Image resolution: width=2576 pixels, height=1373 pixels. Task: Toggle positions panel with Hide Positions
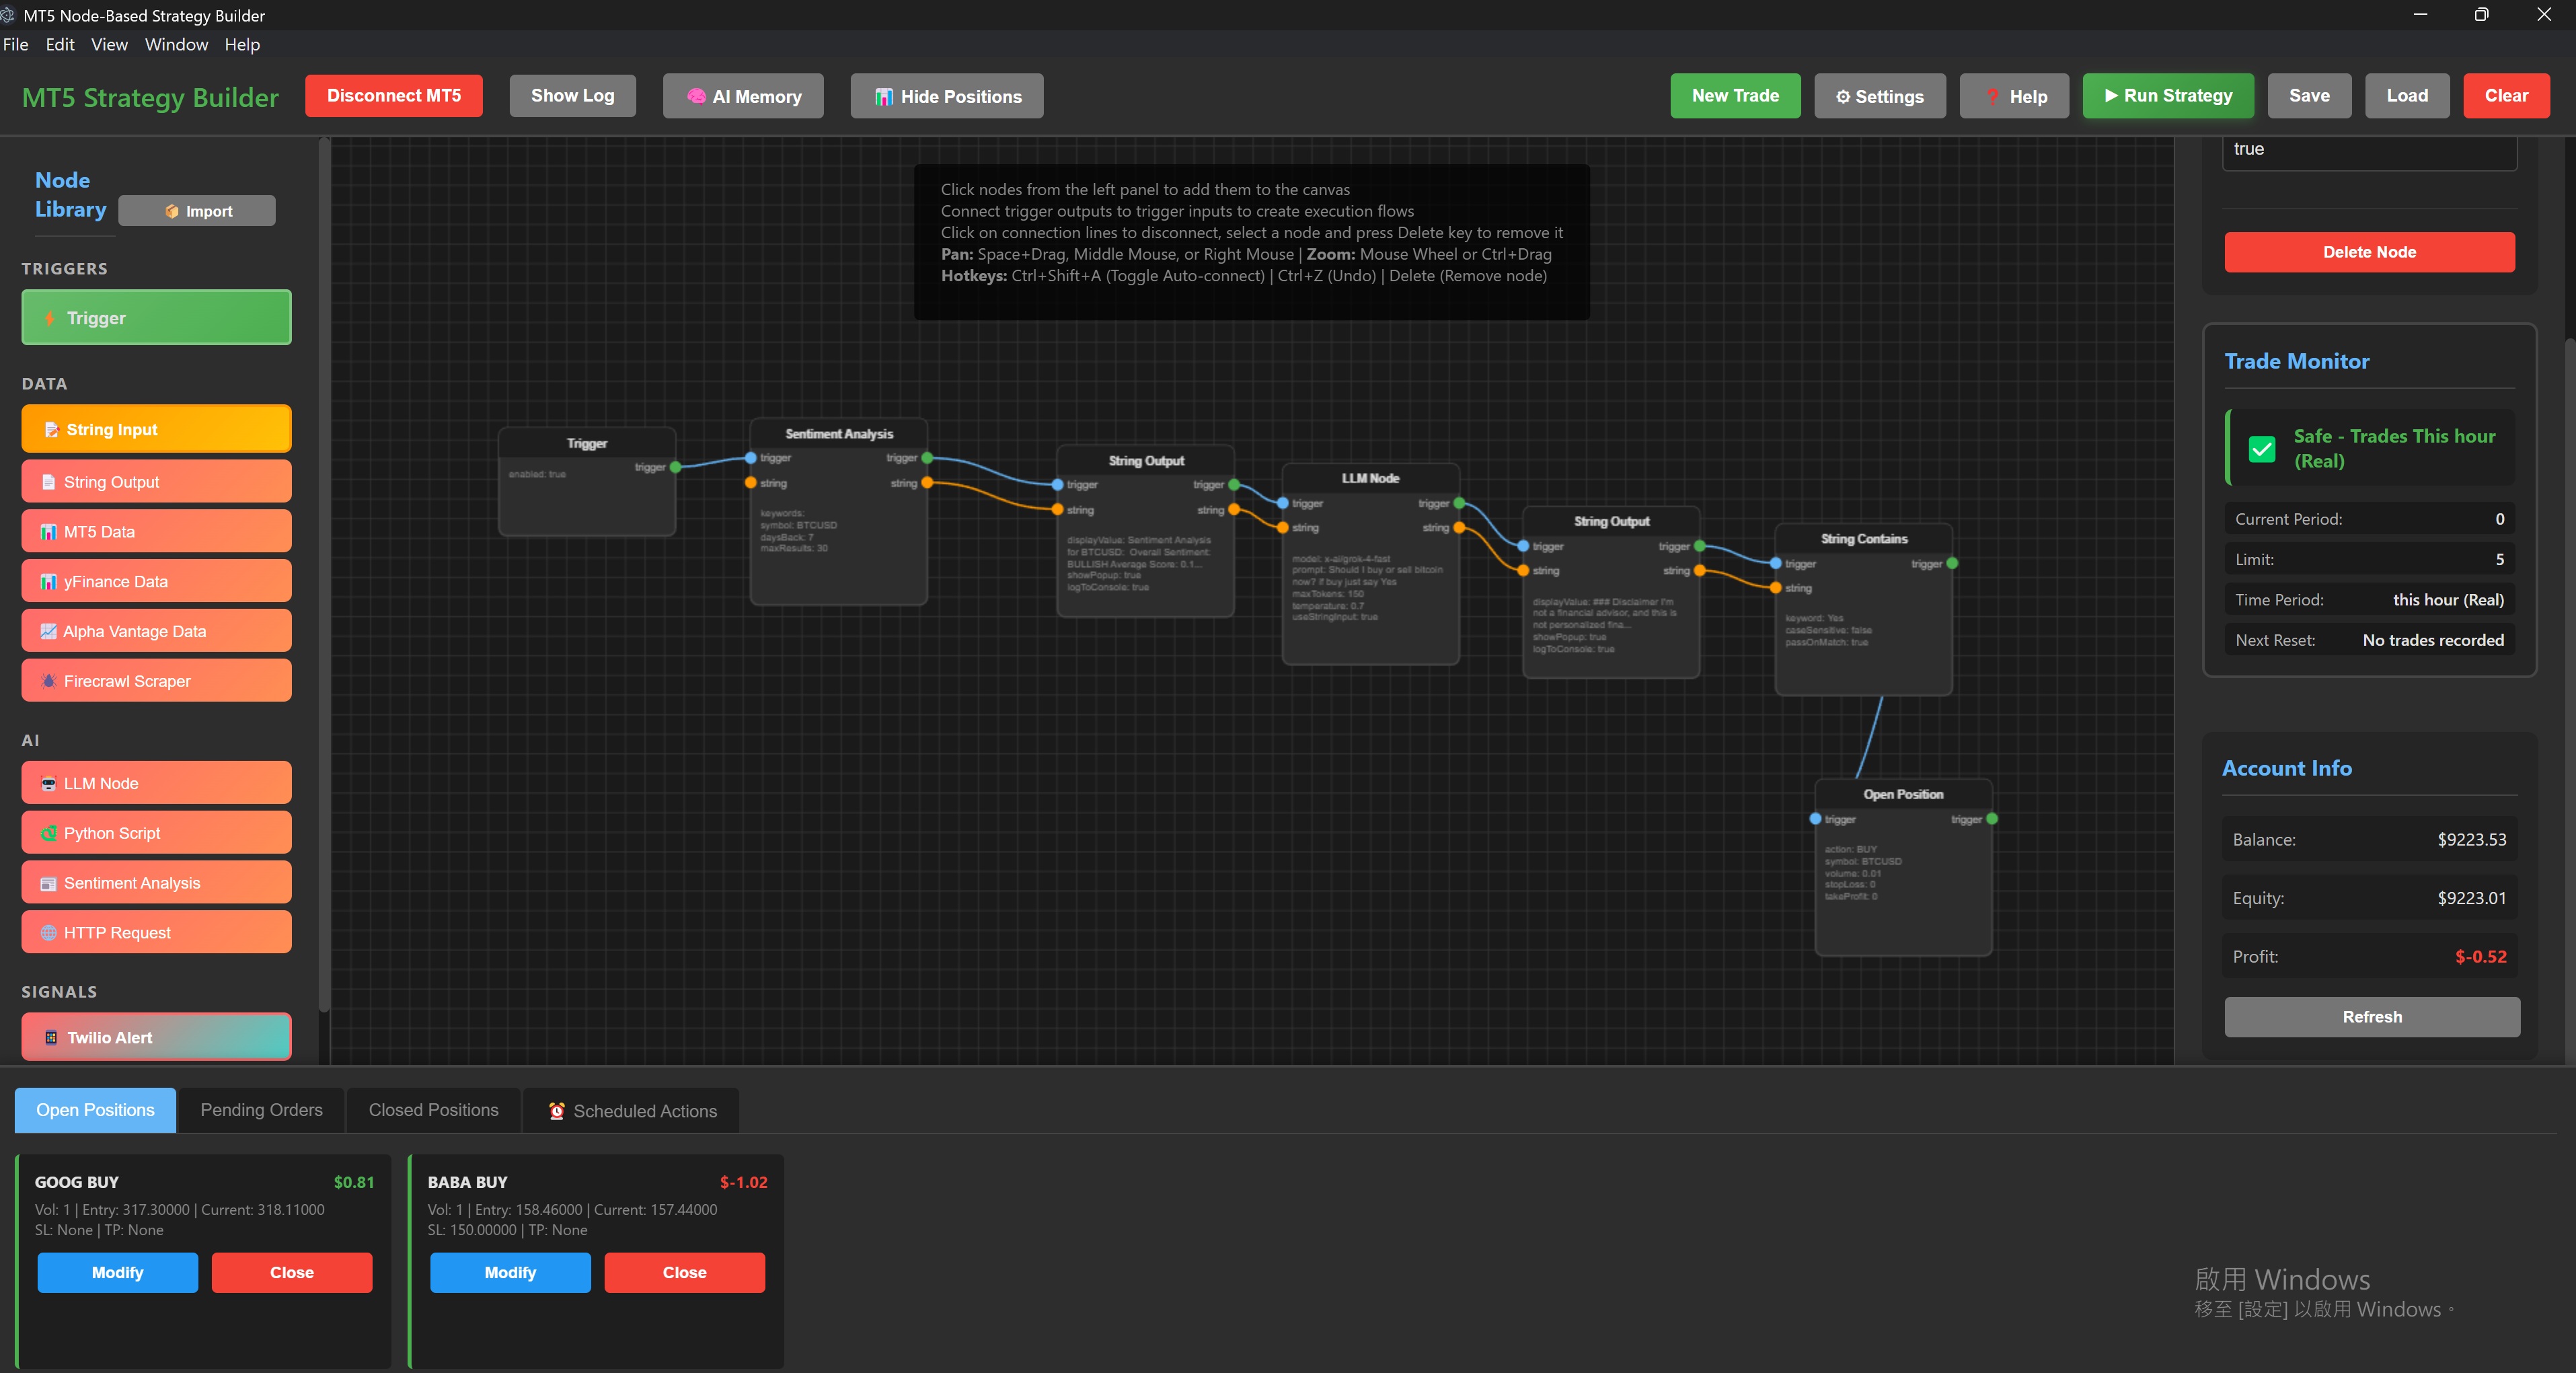(x=946, y=97)
